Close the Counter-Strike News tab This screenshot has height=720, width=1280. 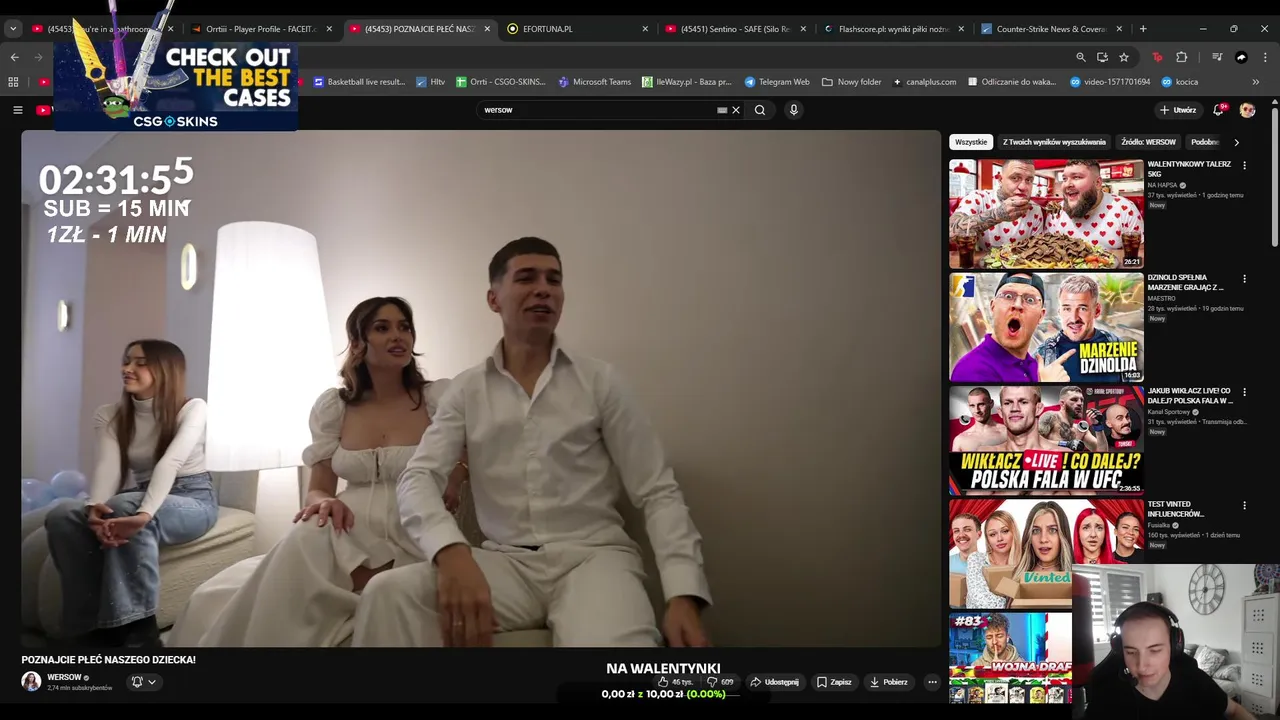pyautogui.click(x=1119, y=29)
